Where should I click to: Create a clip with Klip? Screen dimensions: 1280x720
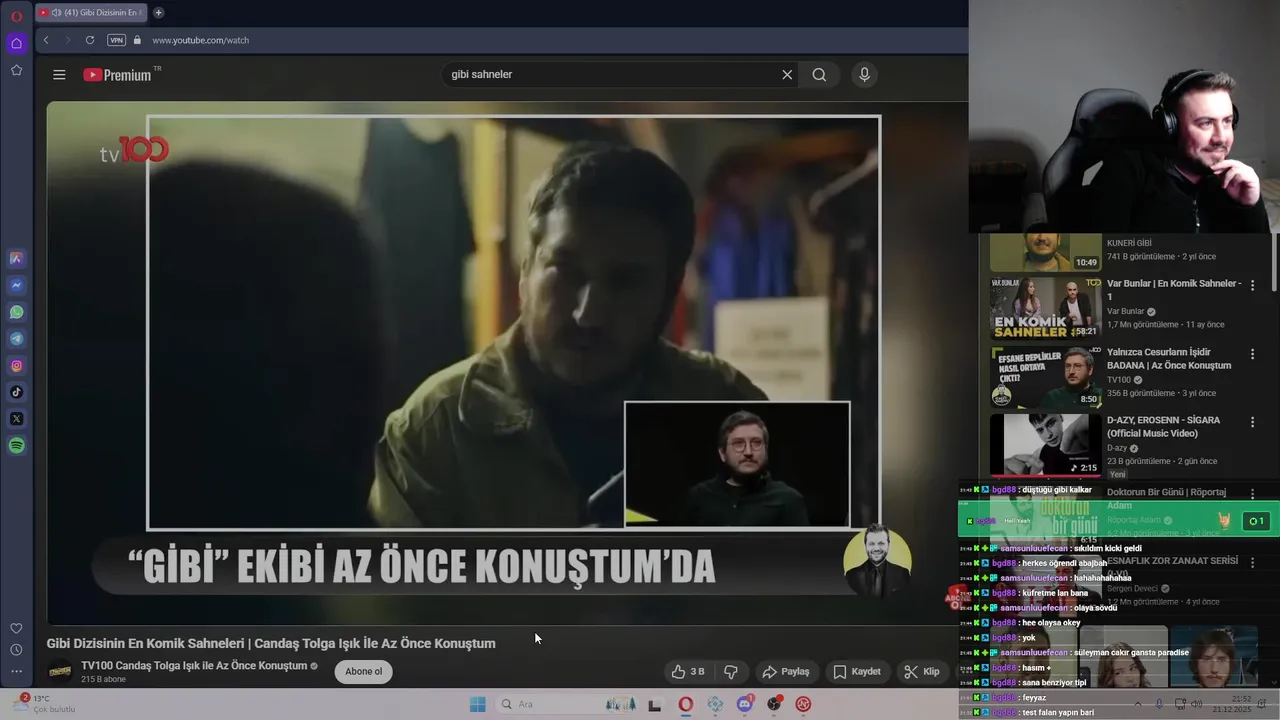pos(922,671)
